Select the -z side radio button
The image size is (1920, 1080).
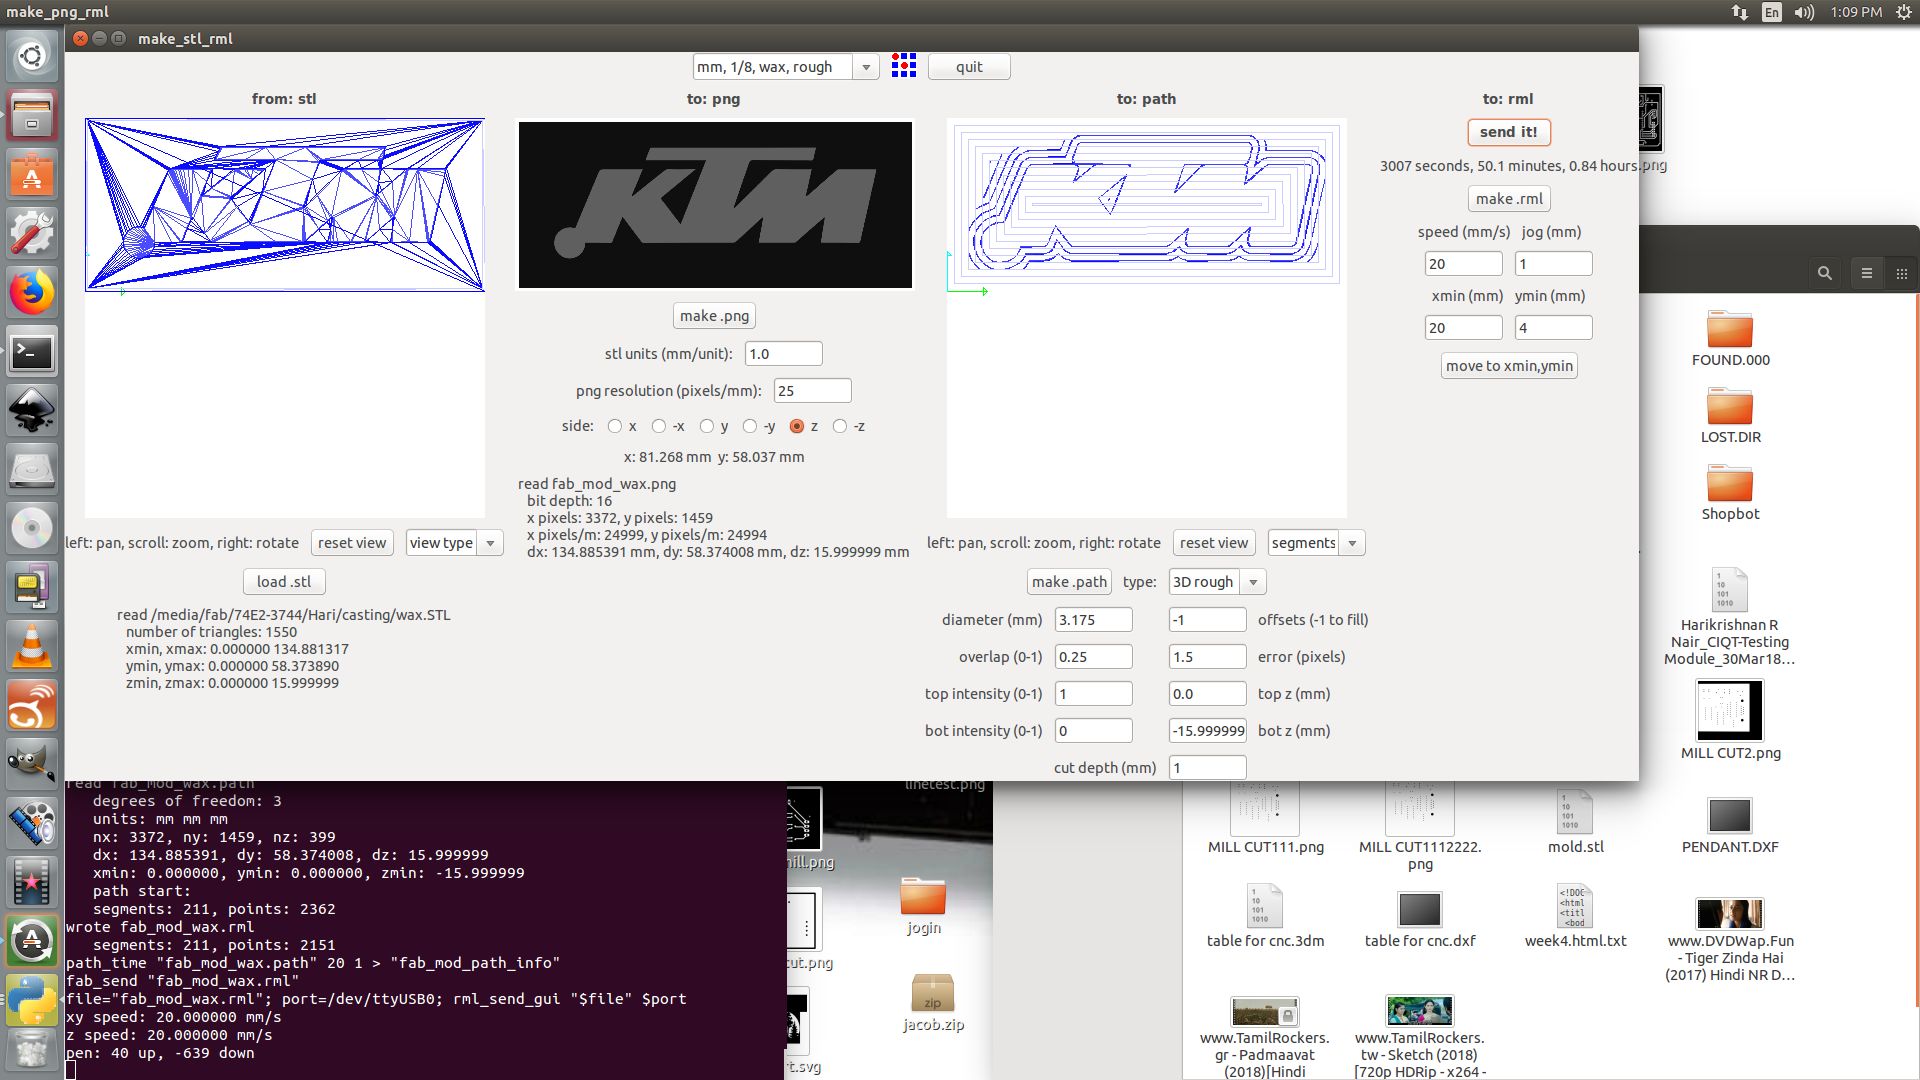pos(840,426)
